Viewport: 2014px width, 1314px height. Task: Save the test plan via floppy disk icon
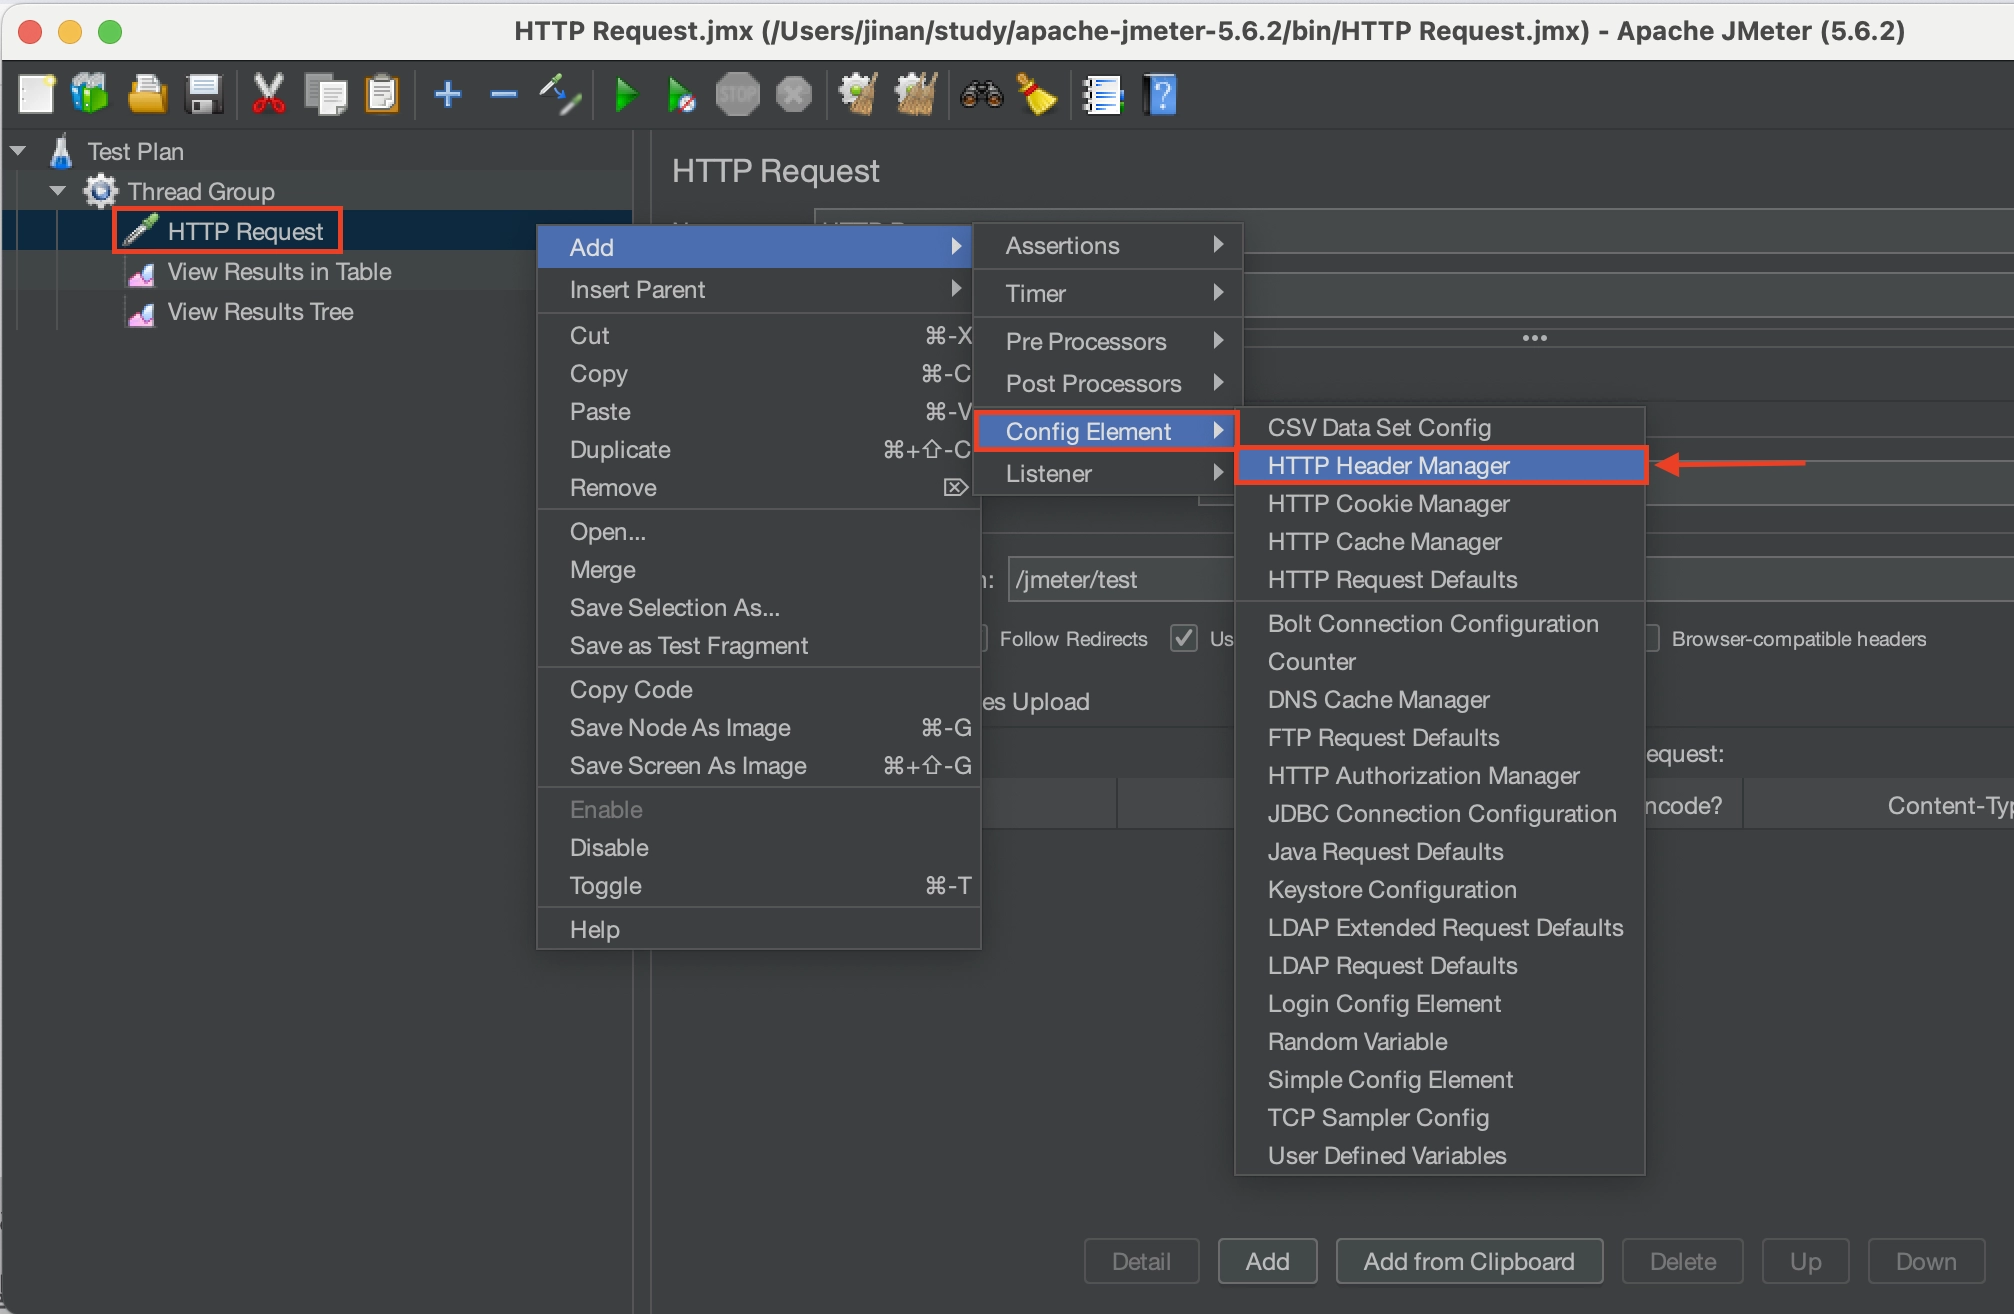coord(205,94)
